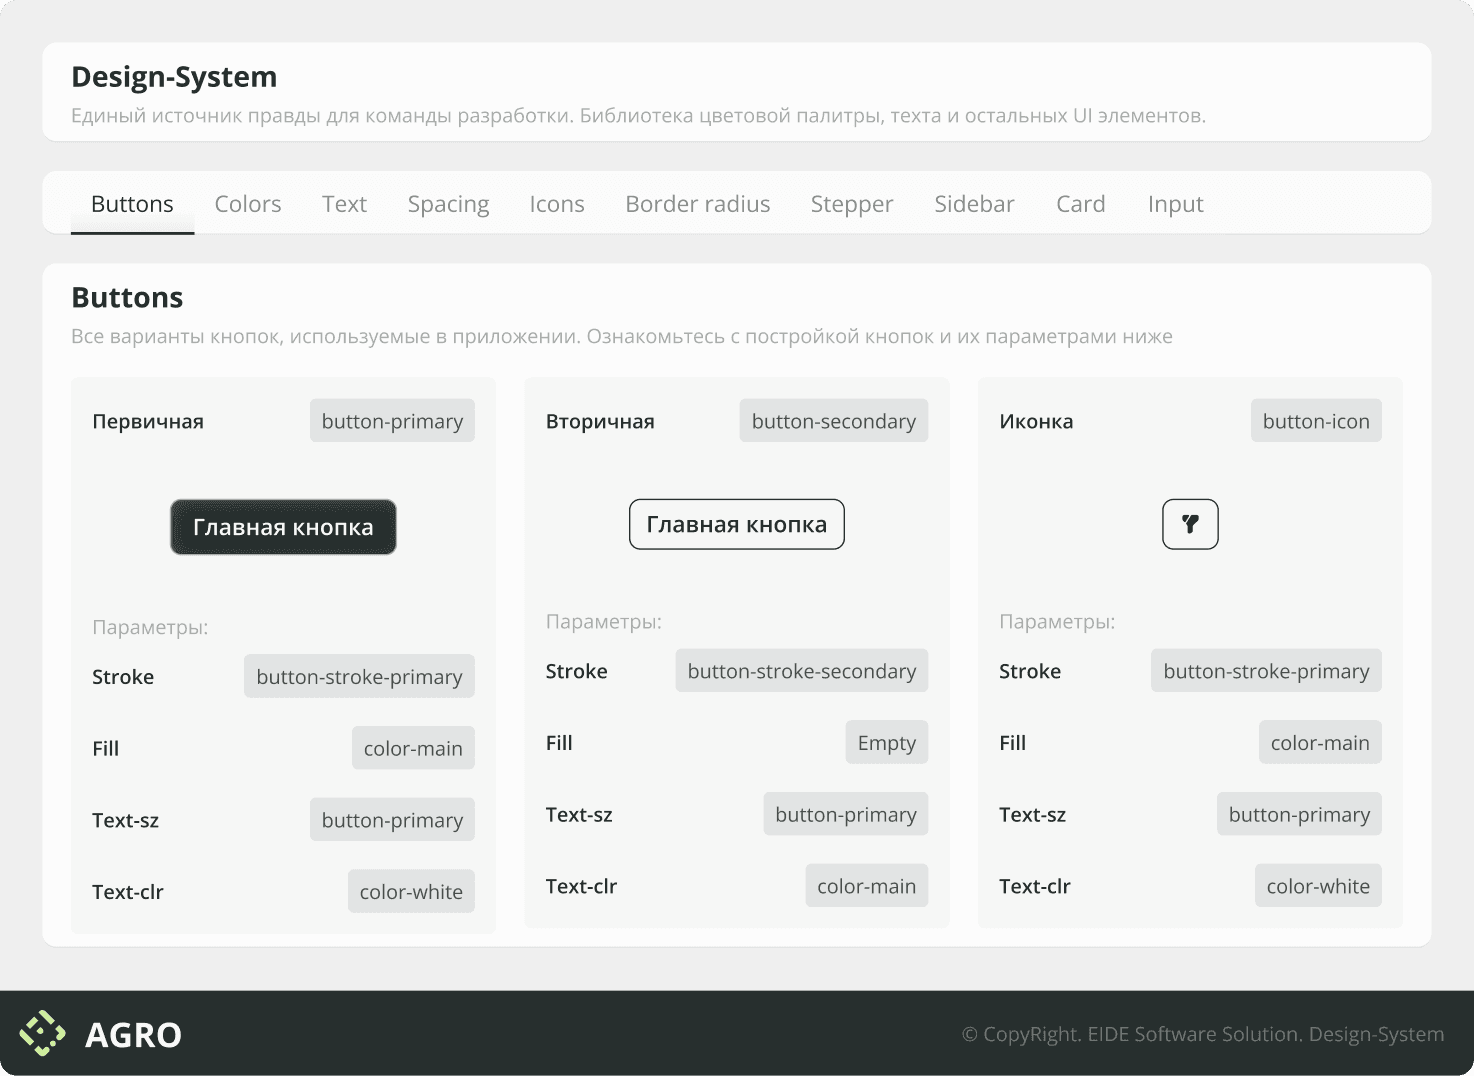Image resolution: width=1474 pixels, height=1076 pixels.
Task: Click button-stroke-primary tag in Первичная card
Action: point(359,677)
